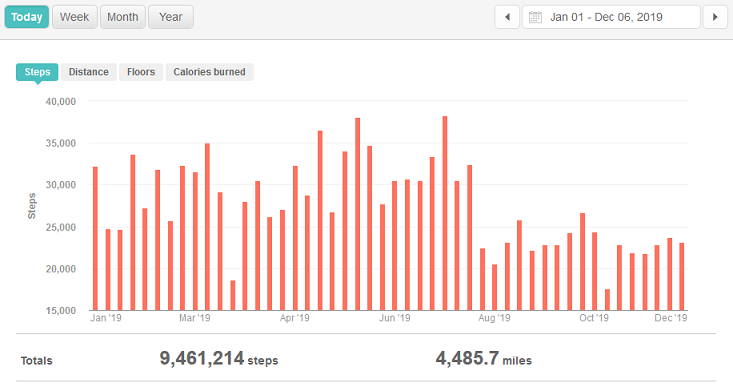Click the Mar '19 axis label

coord(194,318)
